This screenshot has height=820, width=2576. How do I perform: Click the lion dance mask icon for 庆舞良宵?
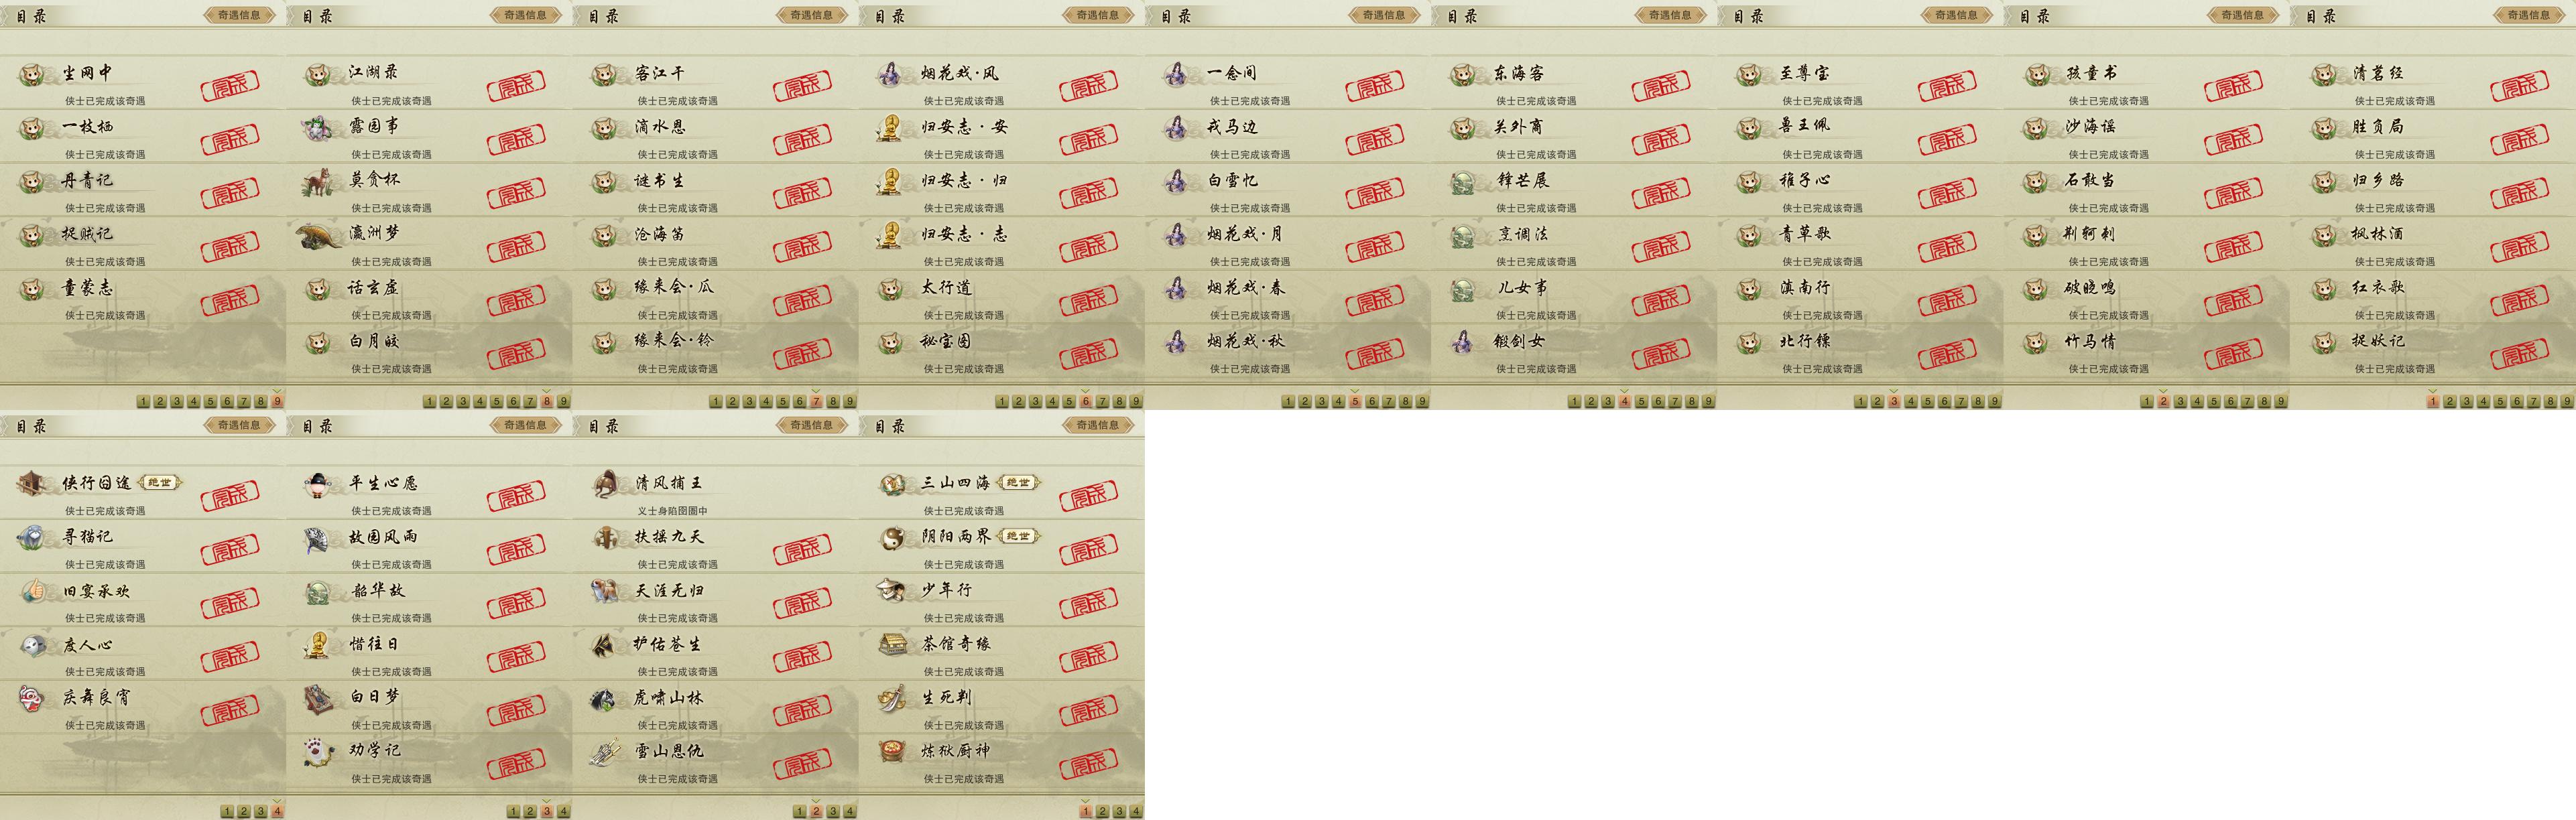[33, 698]
